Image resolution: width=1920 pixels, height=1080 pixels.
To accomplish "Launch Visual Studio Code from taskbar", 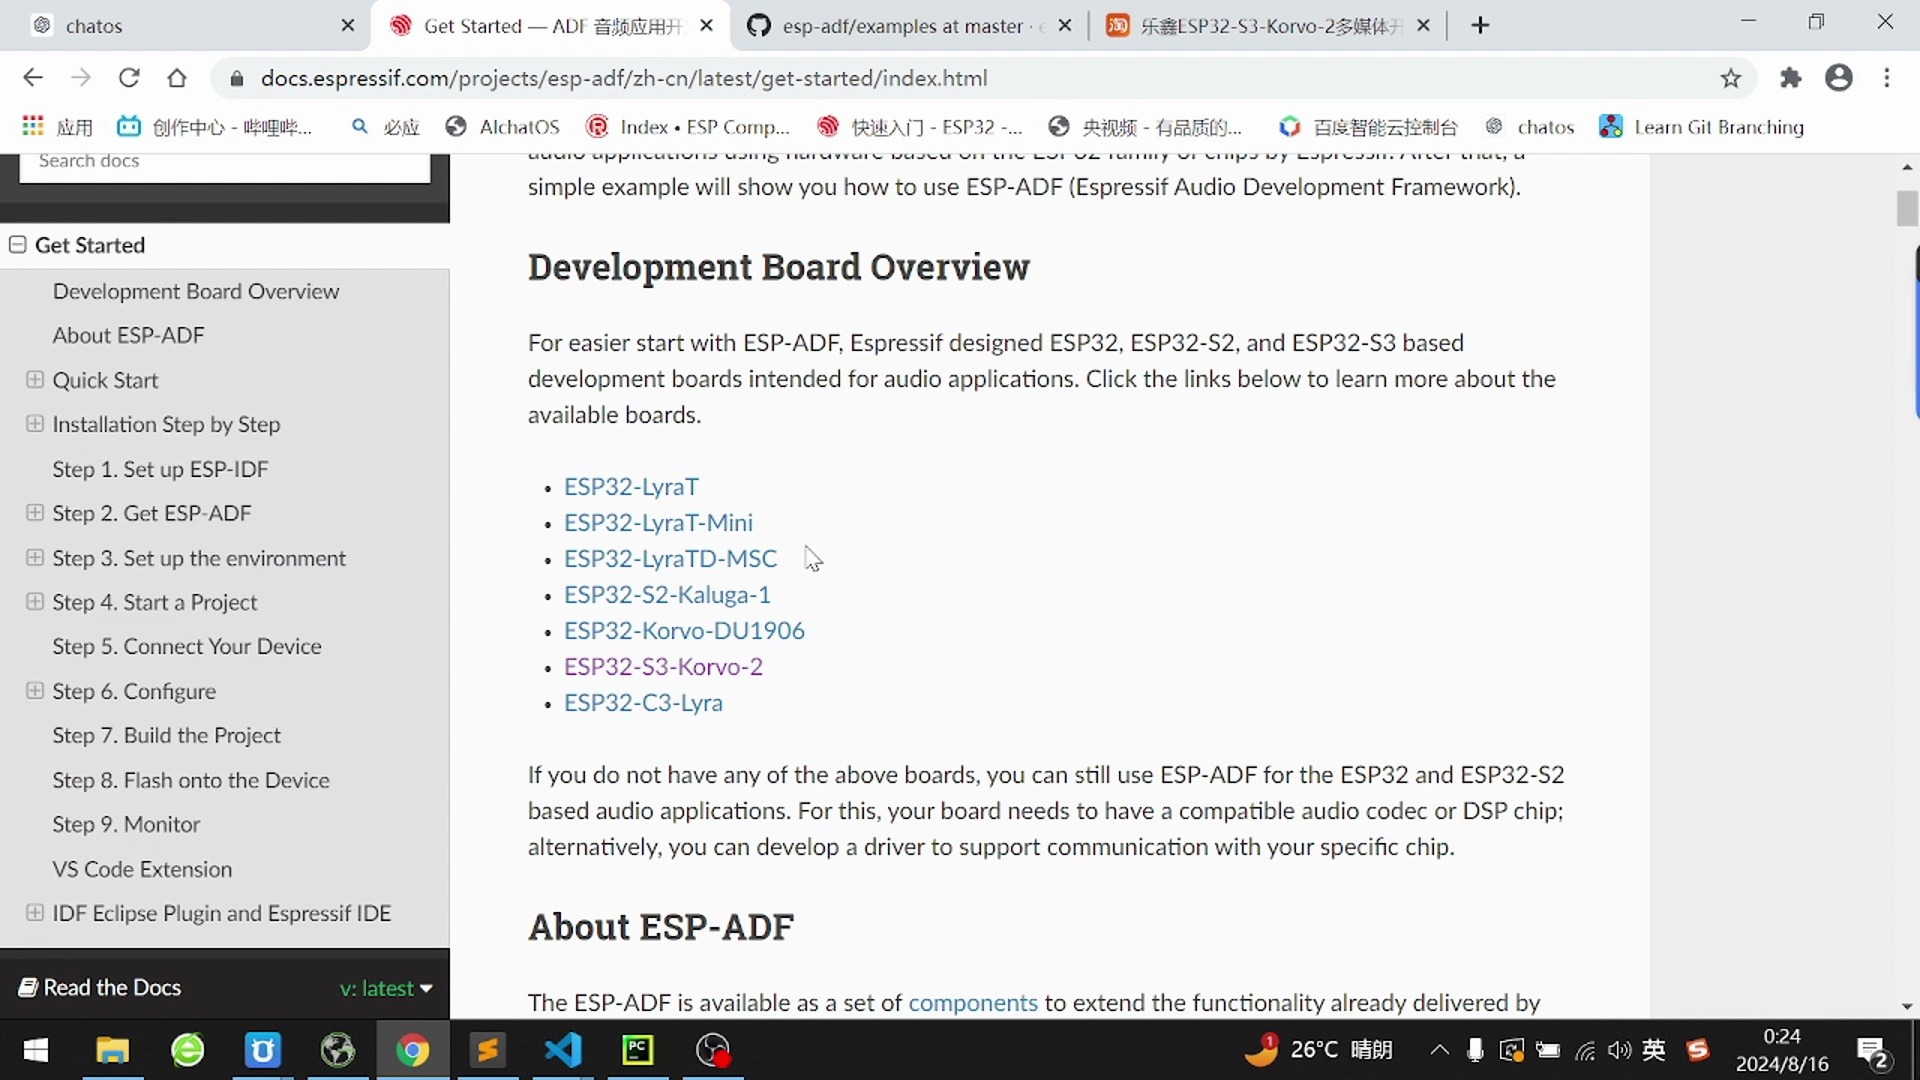I will (563, 1050).
